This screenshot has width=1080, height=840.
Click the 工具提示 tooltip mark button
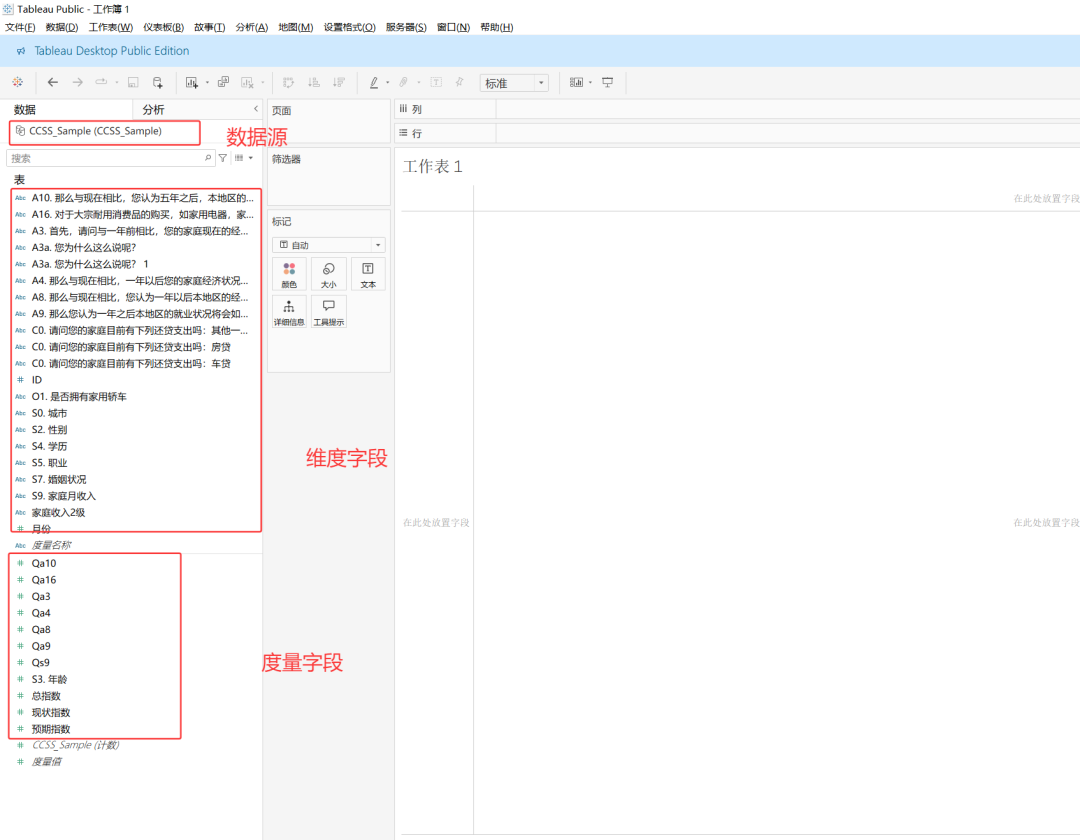(329, 312)
